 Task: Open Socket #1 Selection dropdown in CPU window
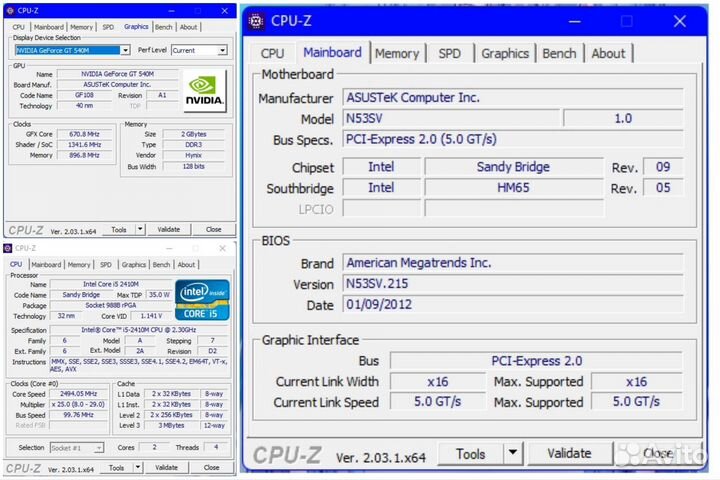[77, 447]
